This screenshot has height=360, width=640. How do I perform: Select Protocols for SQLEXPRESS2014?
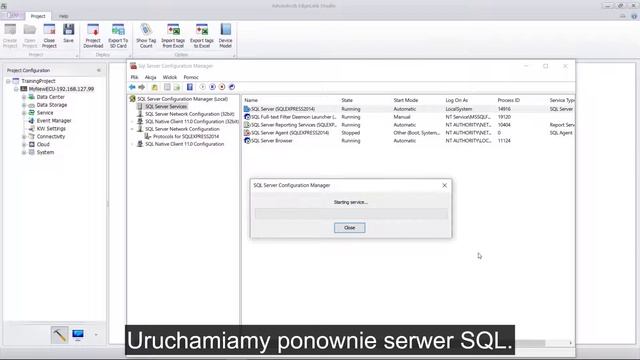pos(186,136)
